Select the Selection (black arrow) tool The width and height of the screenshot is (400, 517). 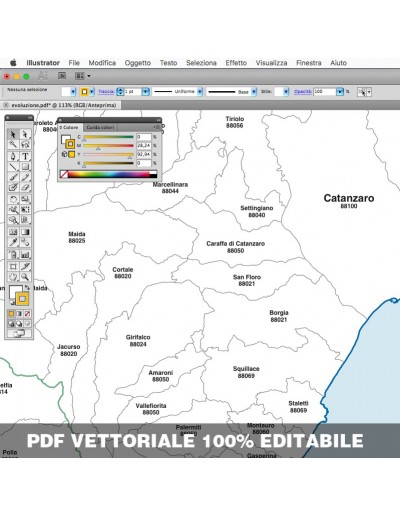[13, 134]
